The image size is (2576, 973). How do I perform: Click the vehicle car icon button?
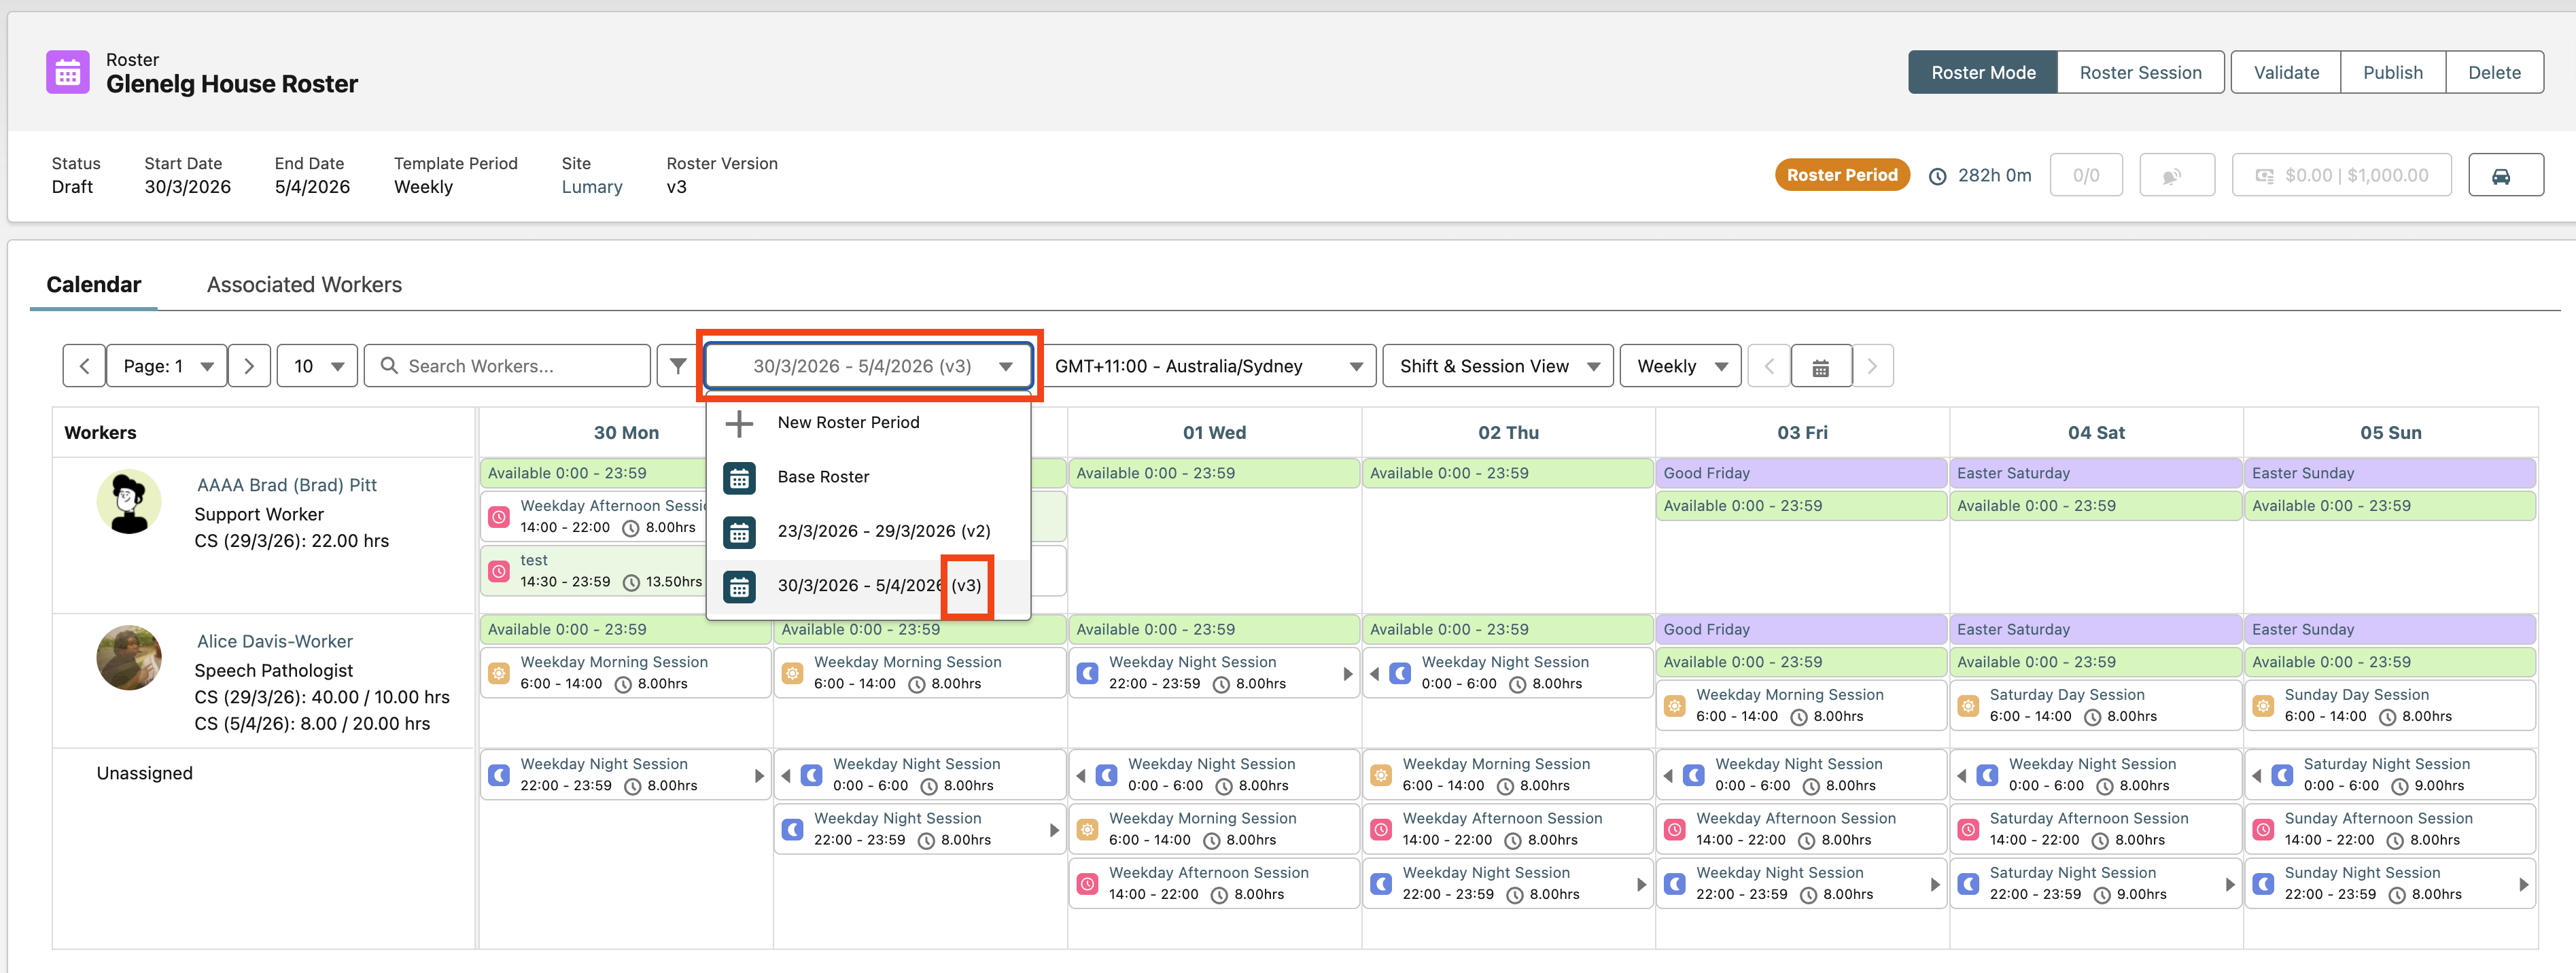[2504, 176]
